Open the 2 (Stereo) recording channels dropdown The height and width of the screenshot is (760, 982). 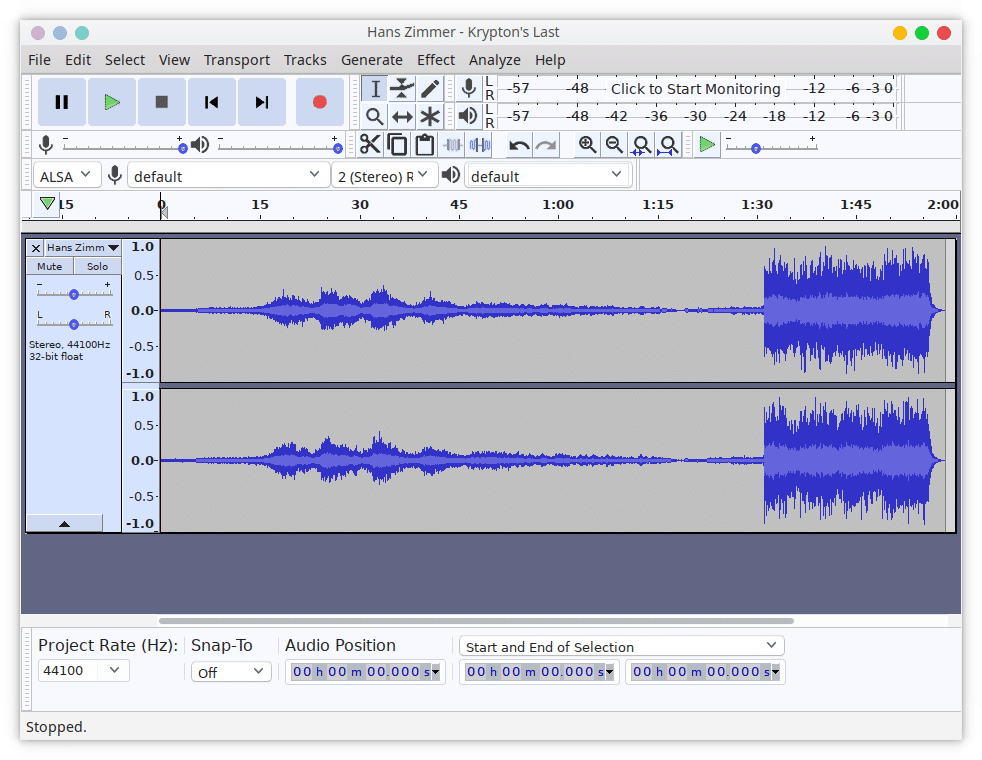[x=383, y=176]
